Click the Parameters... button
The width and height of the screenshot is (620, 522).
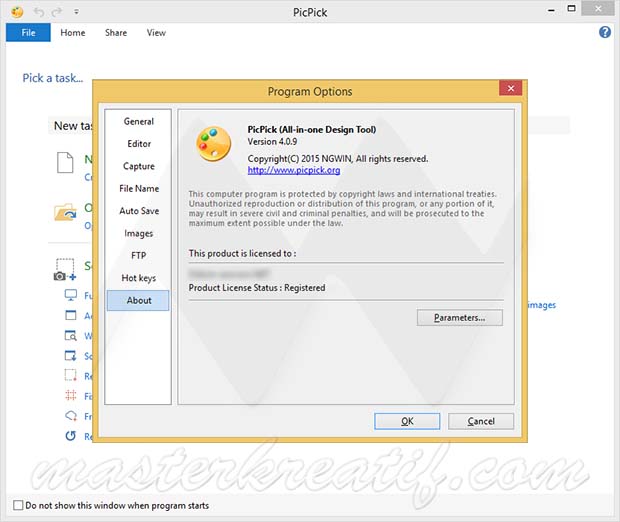(459, 318)
